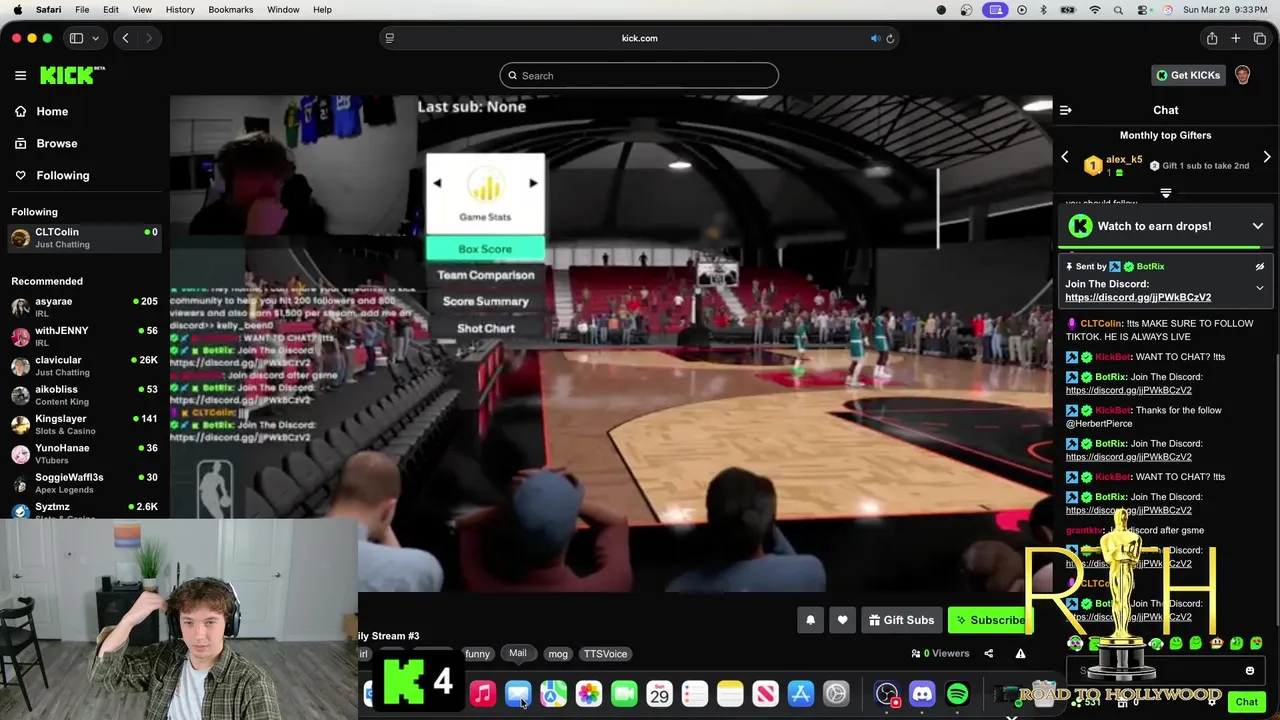Subscribe to the channel
This screenshot has height=720, width=1280.
pyautogui.click(x=988, y=620)
